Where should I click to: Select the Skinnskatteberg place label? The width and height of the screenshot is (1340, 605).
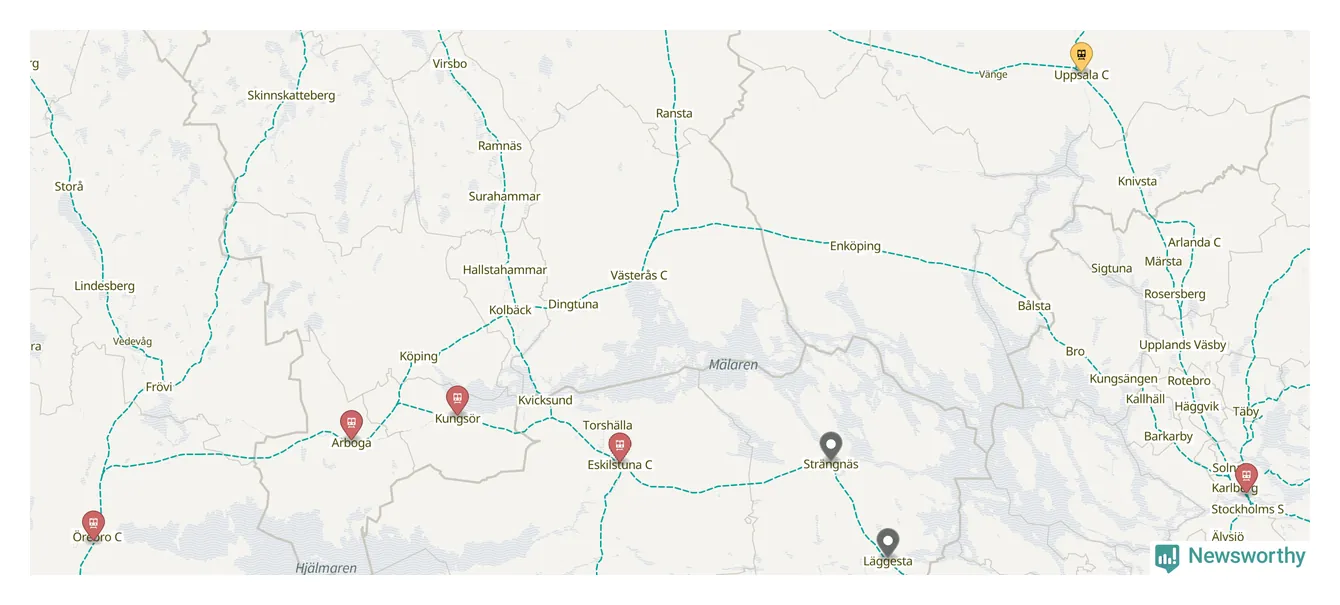point(291,96)
